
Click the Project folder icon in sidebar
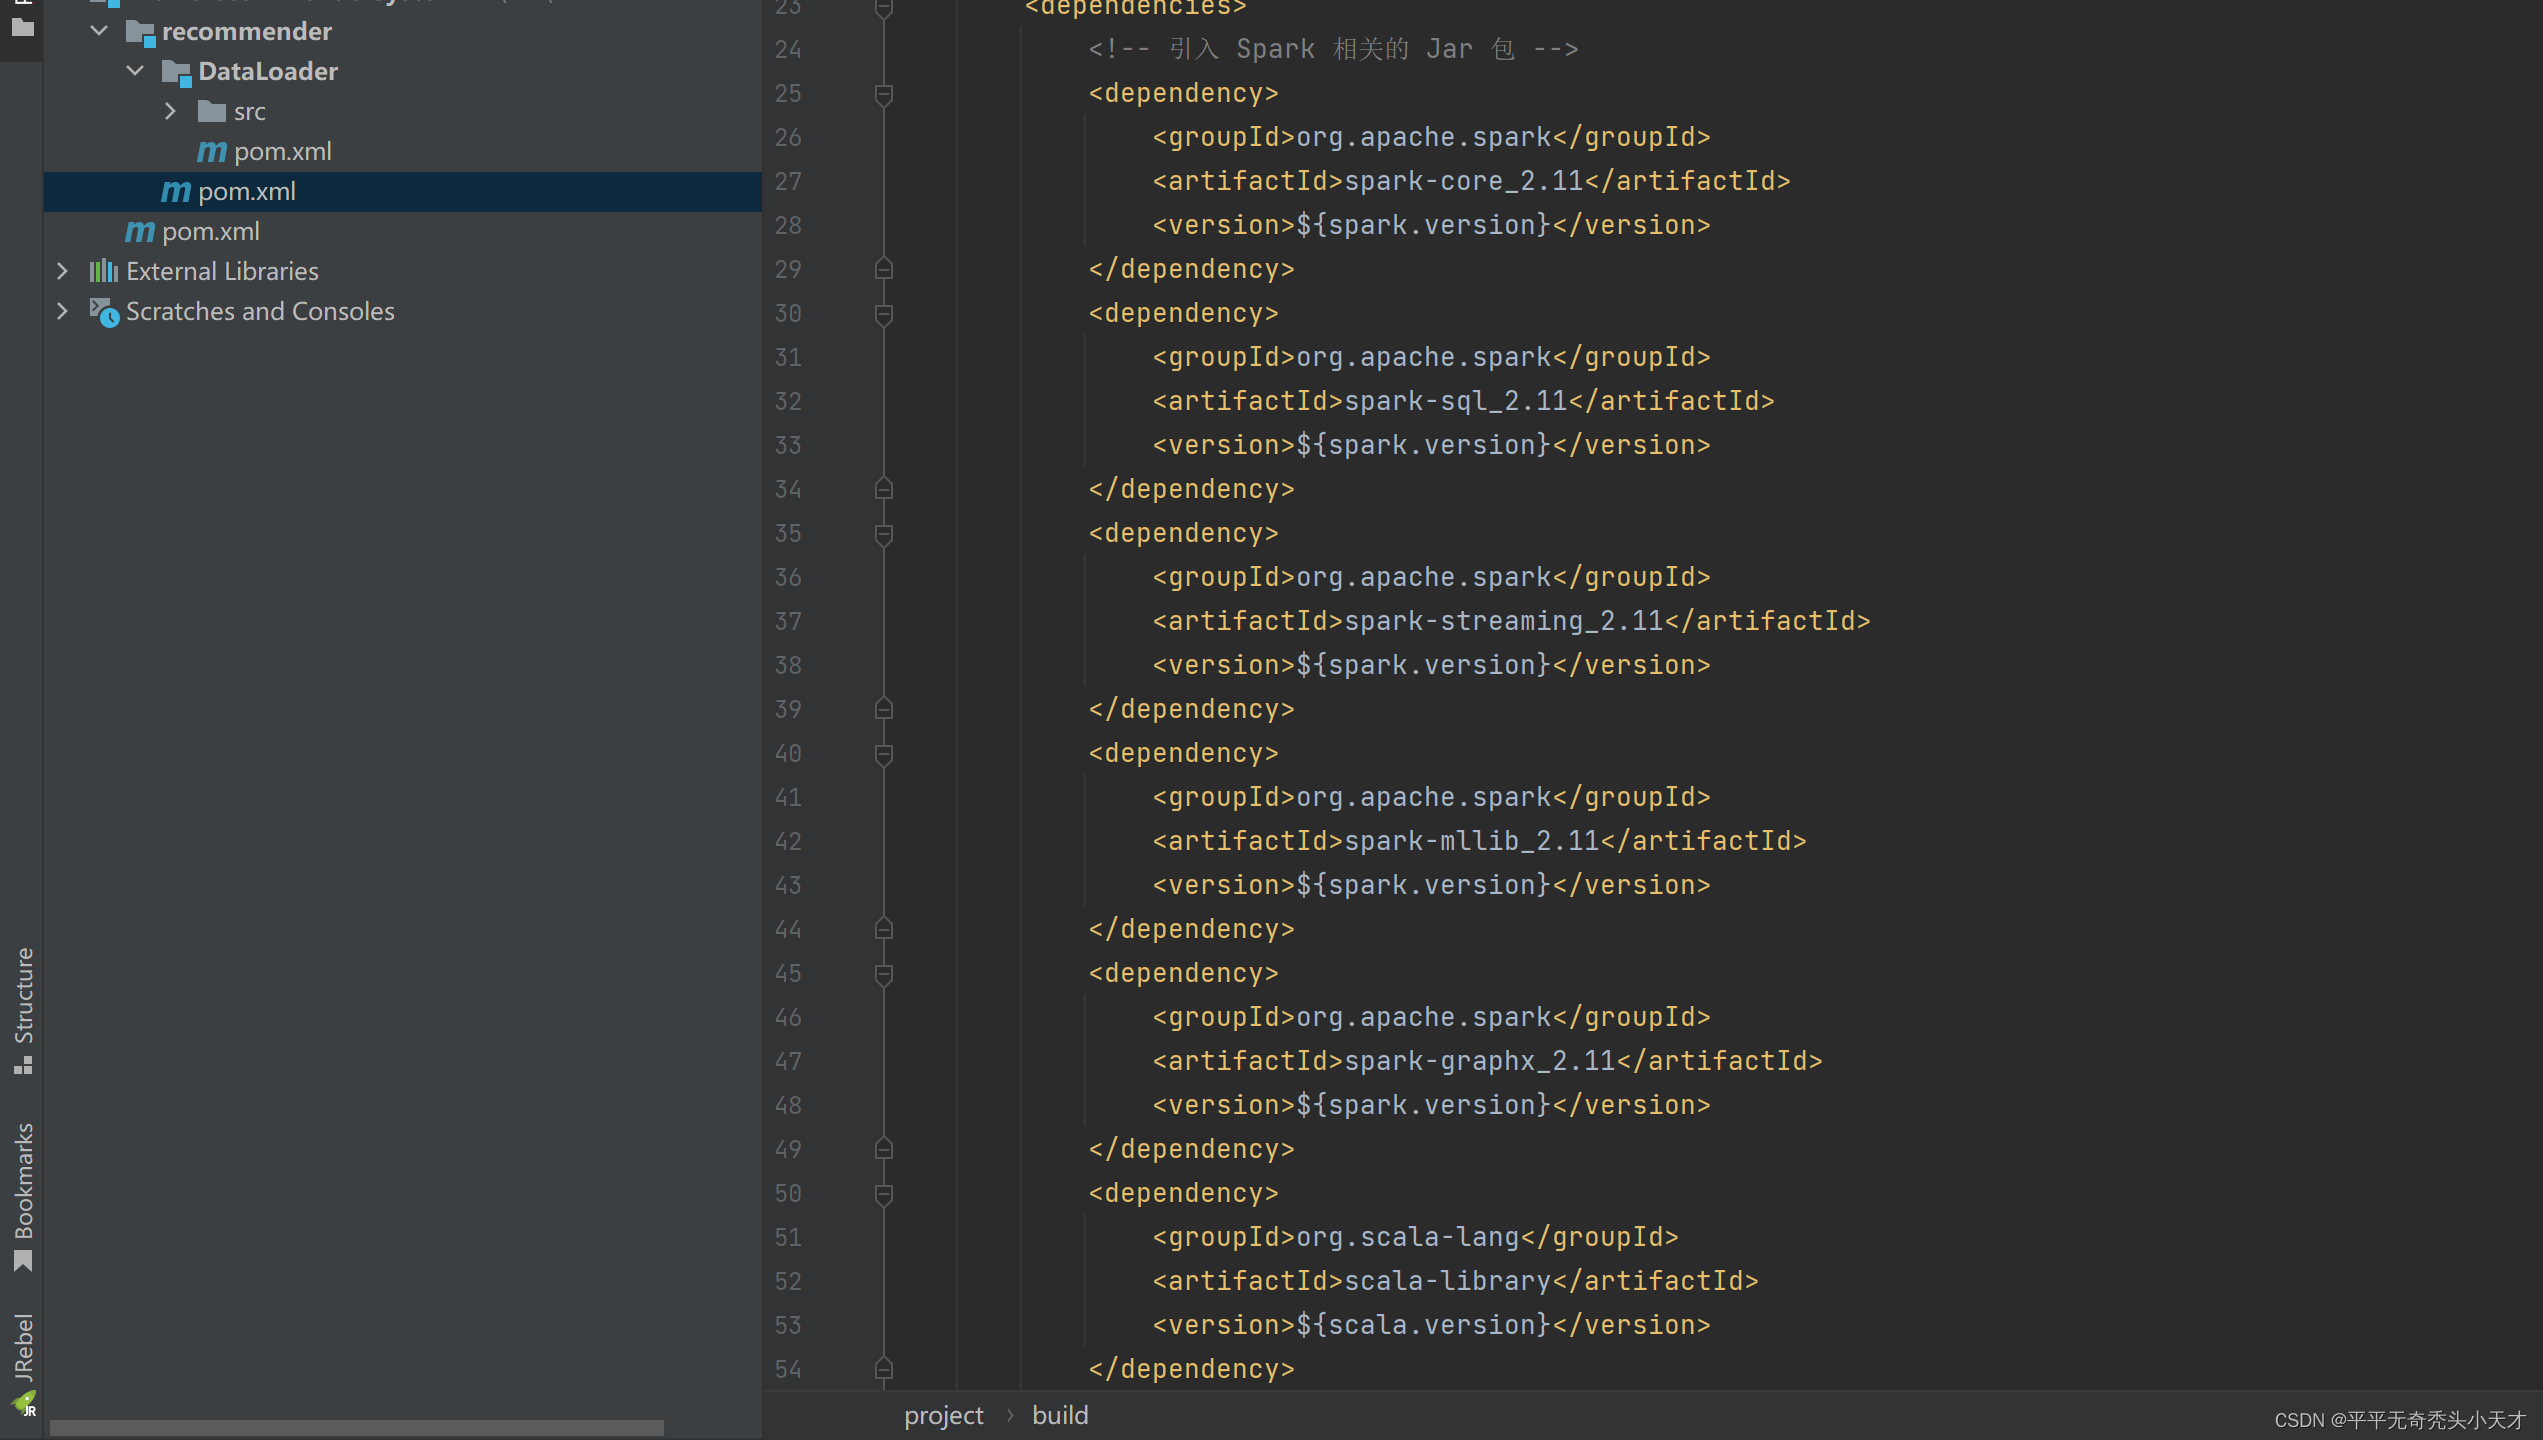[x=22, y=27]
